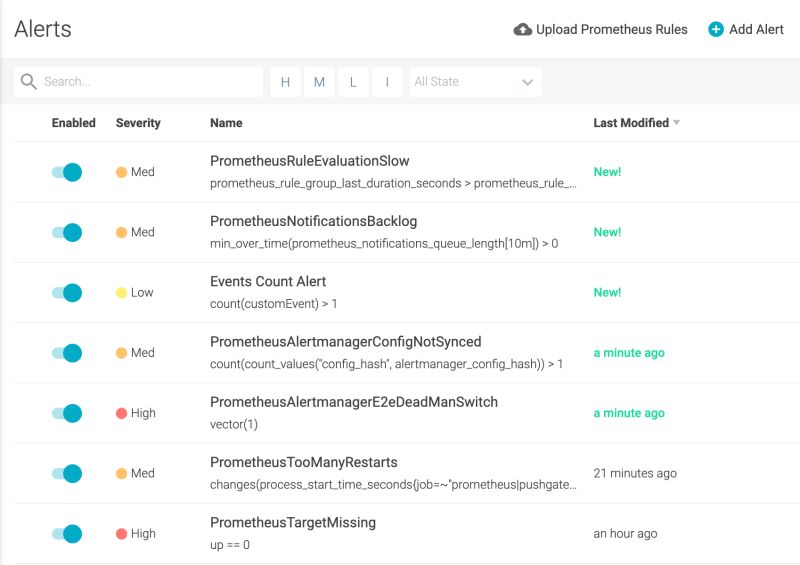The width and height of the screenshot is (800, 565).
Task: Click the min_over_time notifications queue expression
Action: click(384, 243)
